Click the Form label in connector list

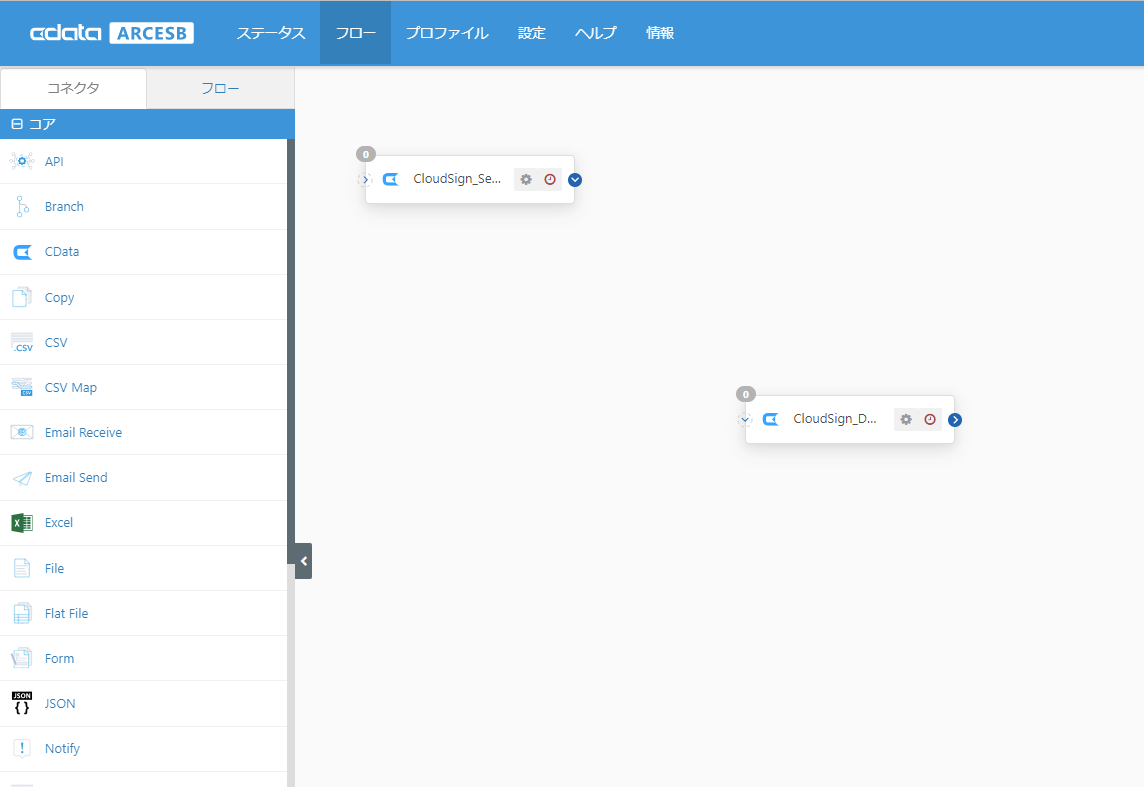point(59,658)
